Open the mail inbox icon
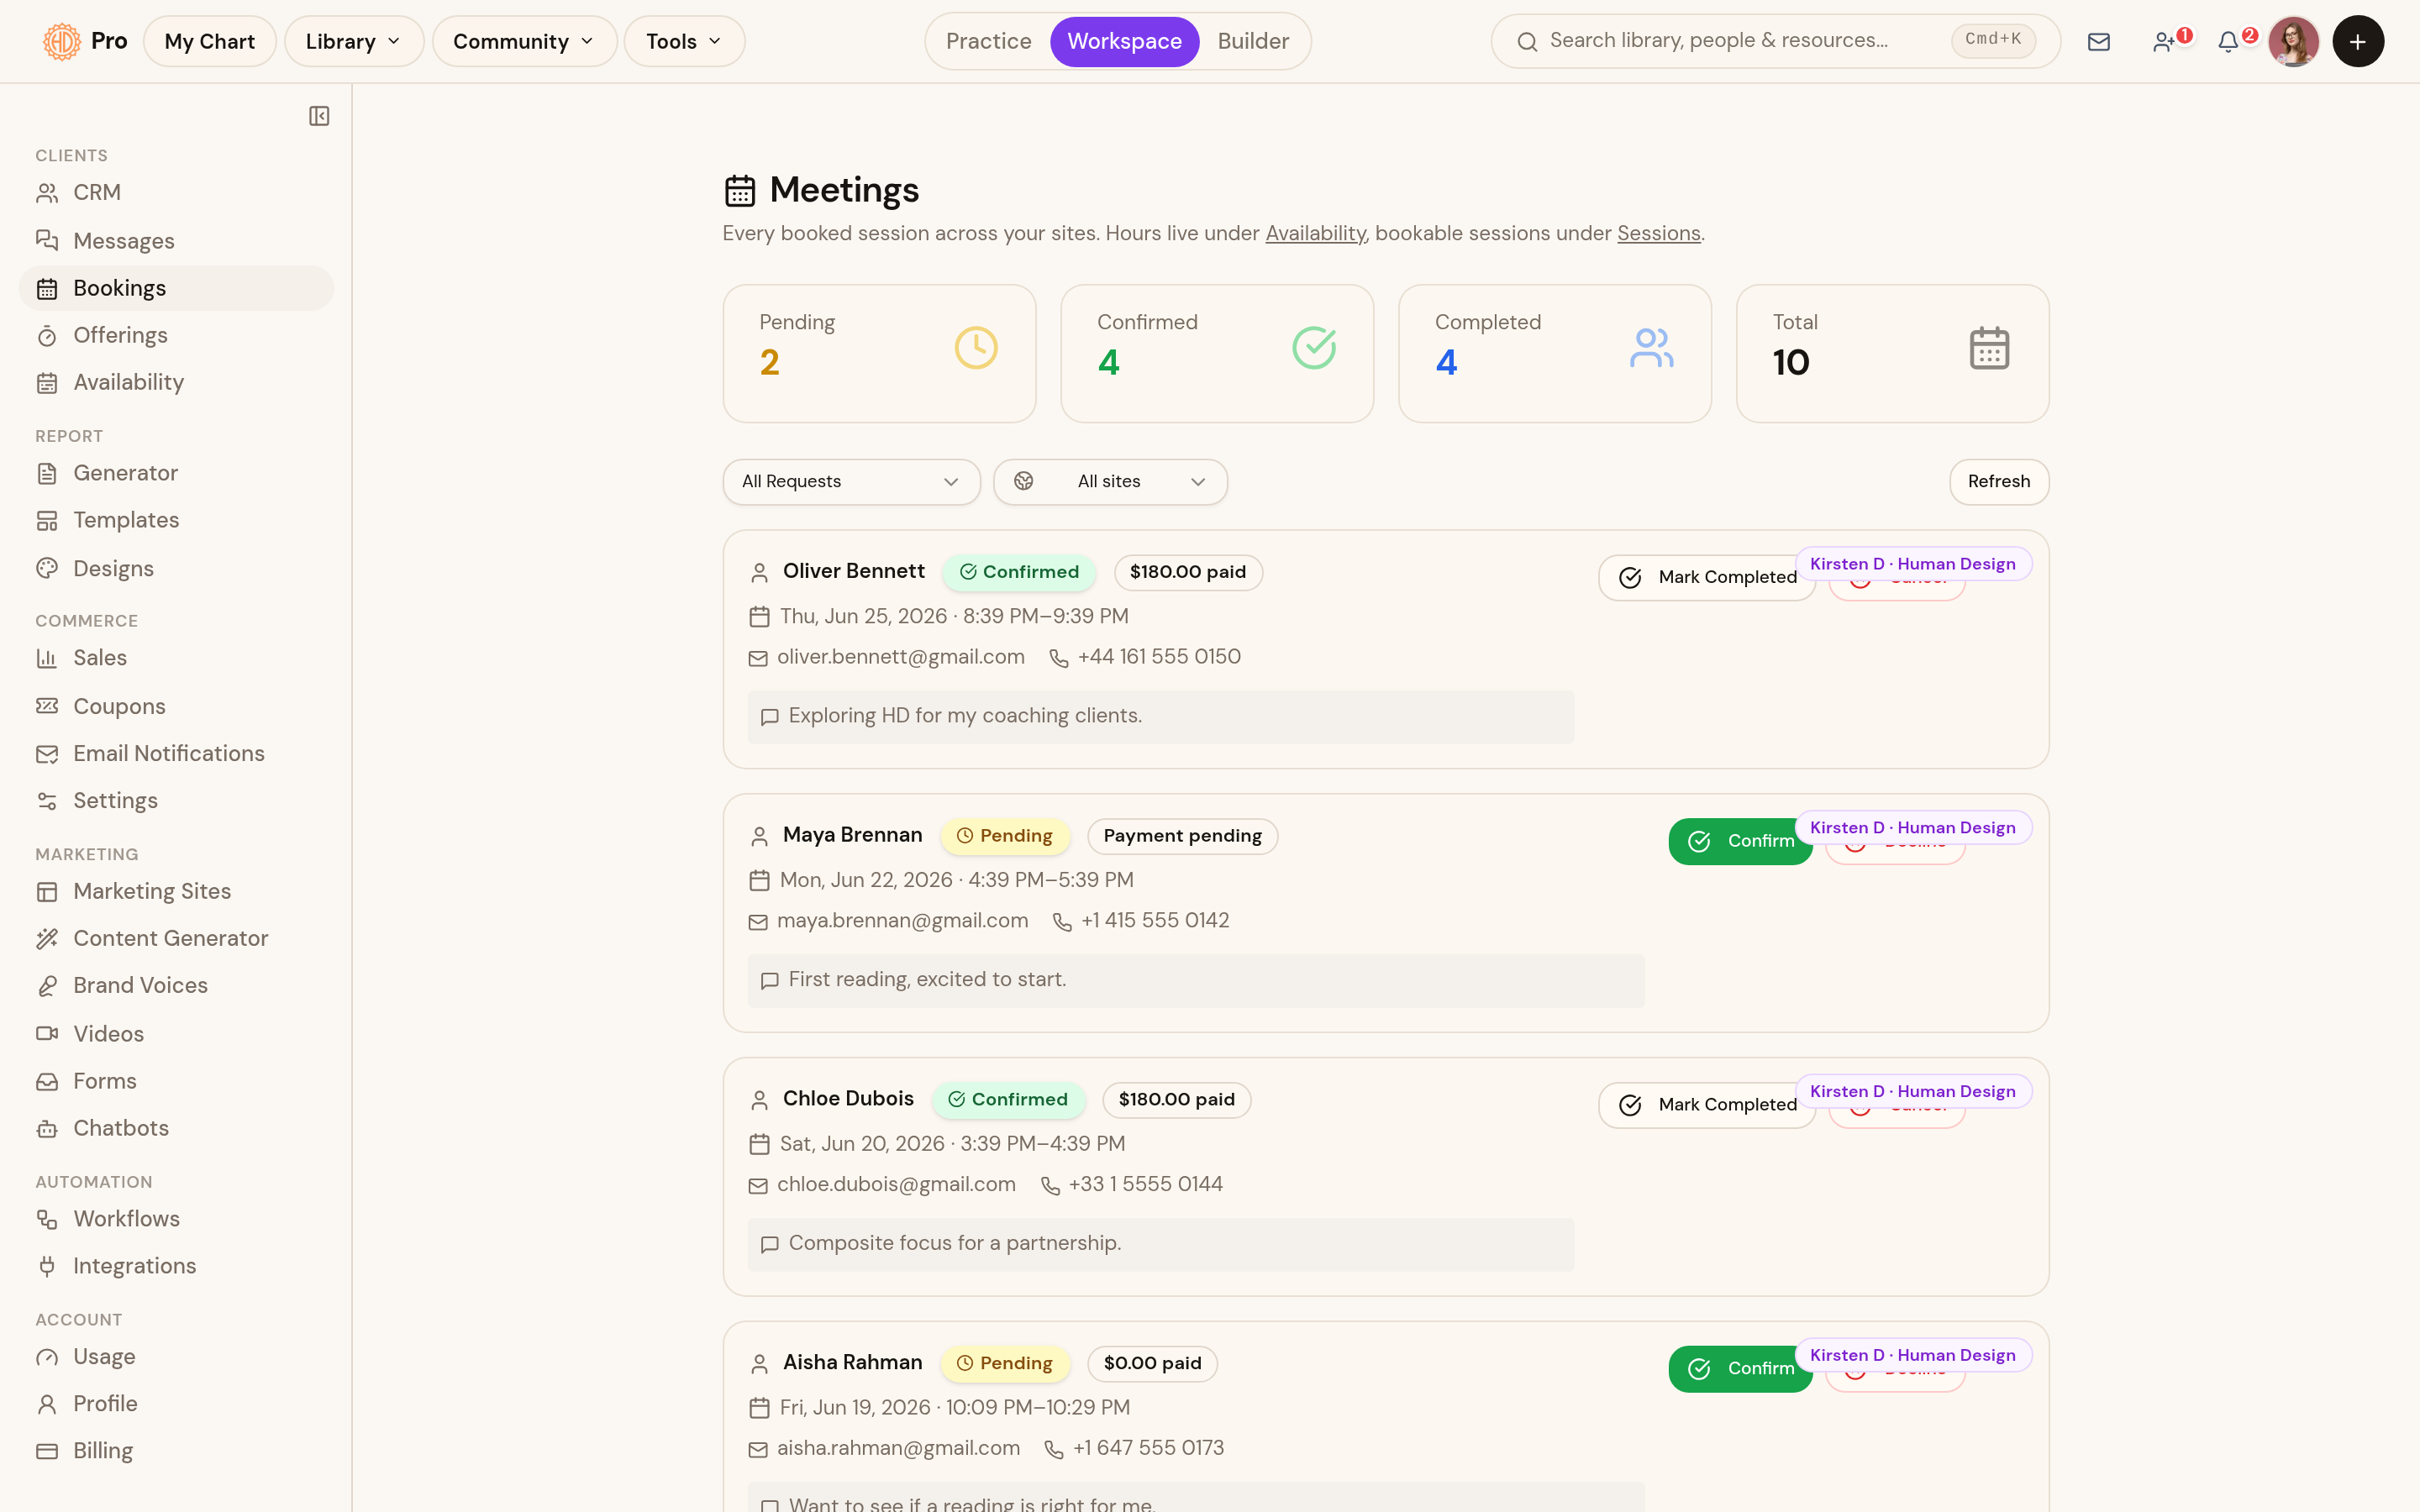The image size is (2420, 1512). (x=2098, y=41)
